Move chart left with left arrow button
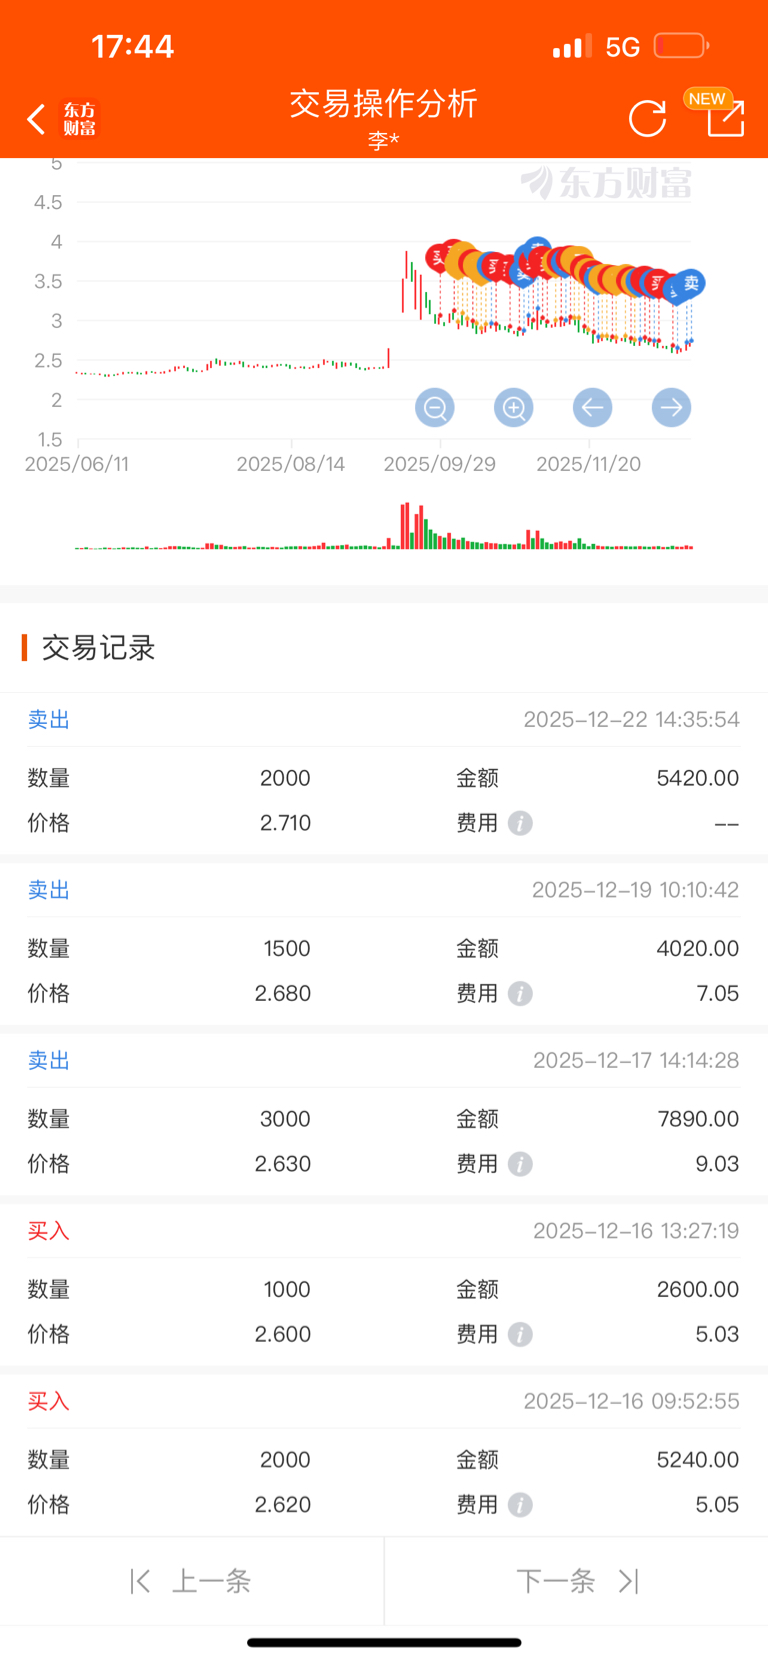This screenshot has width=768, height=1662. (x=592, y=408)
